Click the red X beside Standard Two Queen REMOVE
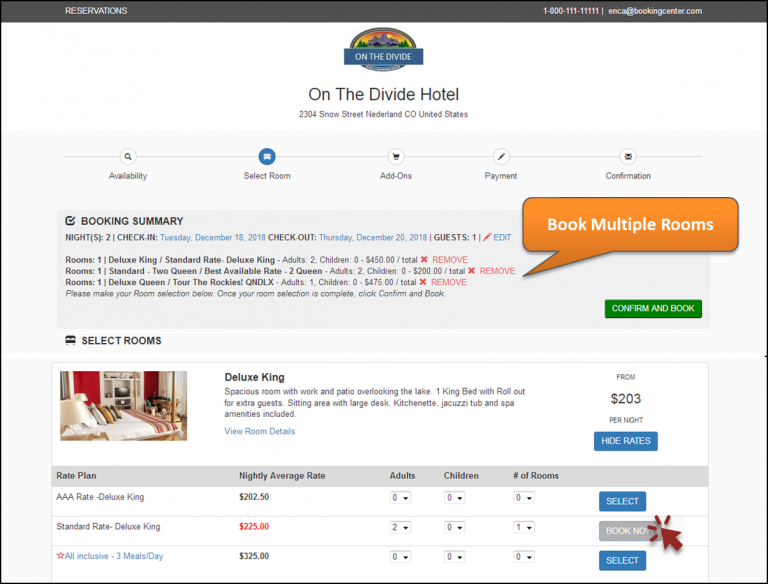The height and width of the screenshot is (584, 768). click(x=471, y=271)
